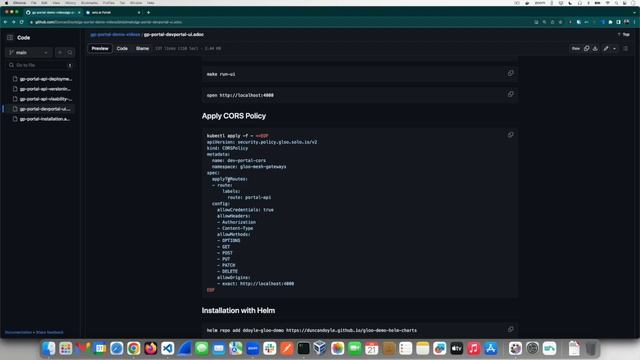
Task: Expand the tab search chevron in tab strip
Action: [x=635, y=13]
